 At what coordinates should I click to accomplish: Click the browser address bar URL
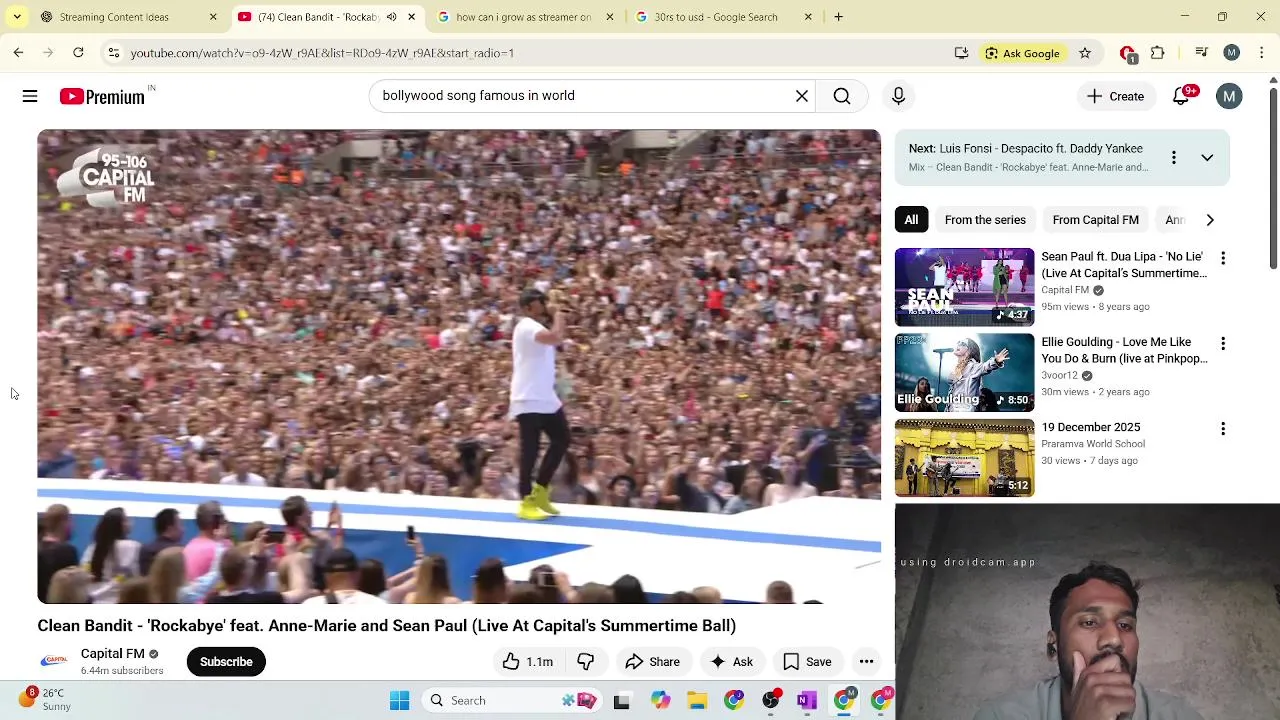coord(322,53)
